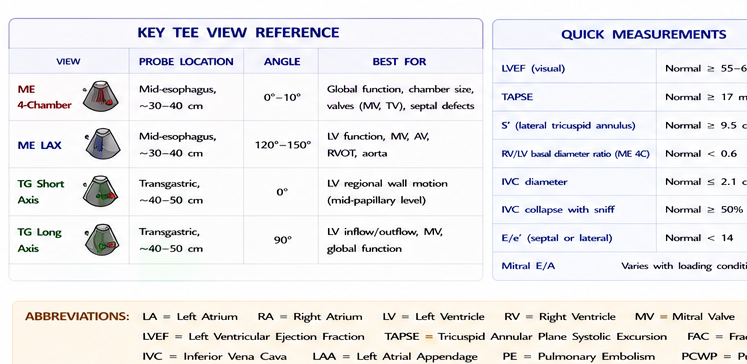Select the QUICK MEASUREMENTS title

pyautogui.click(x=644, y=34)
